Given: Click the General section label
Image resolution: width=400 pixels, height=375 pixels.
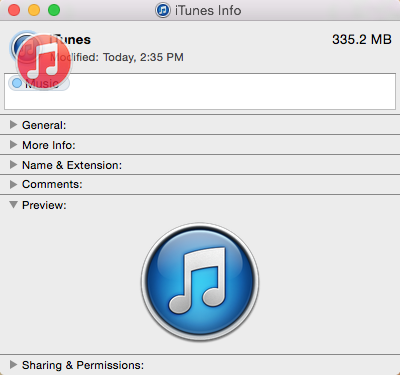Looking at the screenshot, I should (x=44, y=125).
